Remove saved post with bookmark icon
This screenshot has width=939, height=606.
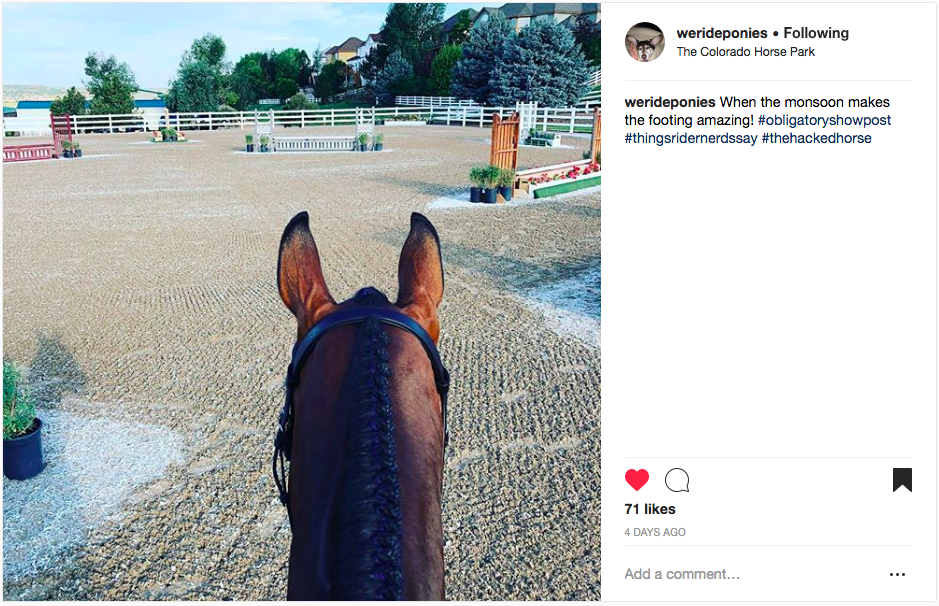902,480
